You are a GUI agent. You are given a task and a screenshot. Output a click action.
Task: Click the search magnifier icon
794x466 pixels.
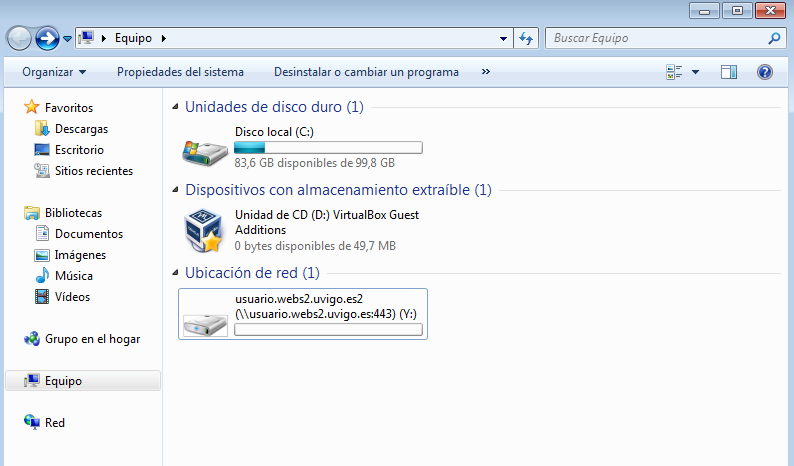pos(774,38)
